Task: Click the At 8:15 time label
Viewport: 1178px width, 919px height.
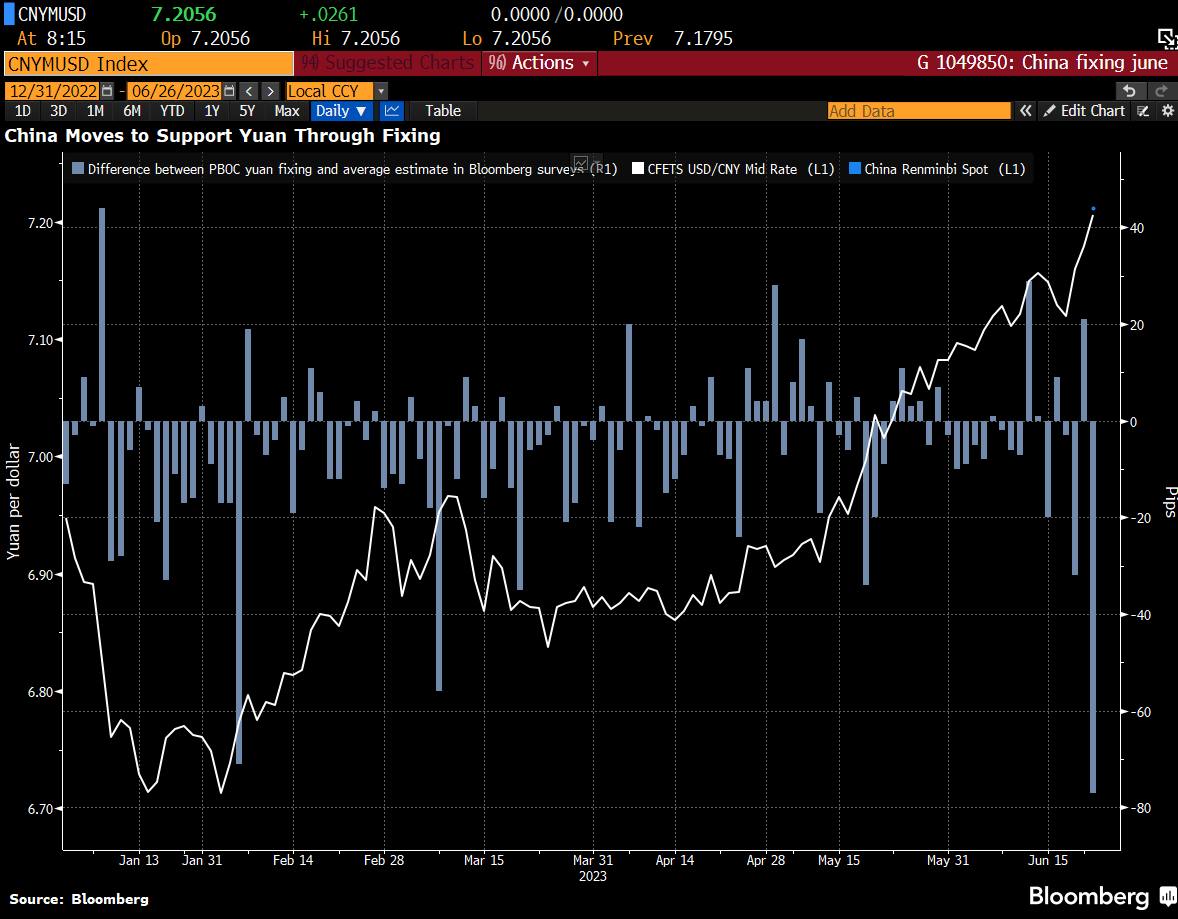Action: point(51,38)
